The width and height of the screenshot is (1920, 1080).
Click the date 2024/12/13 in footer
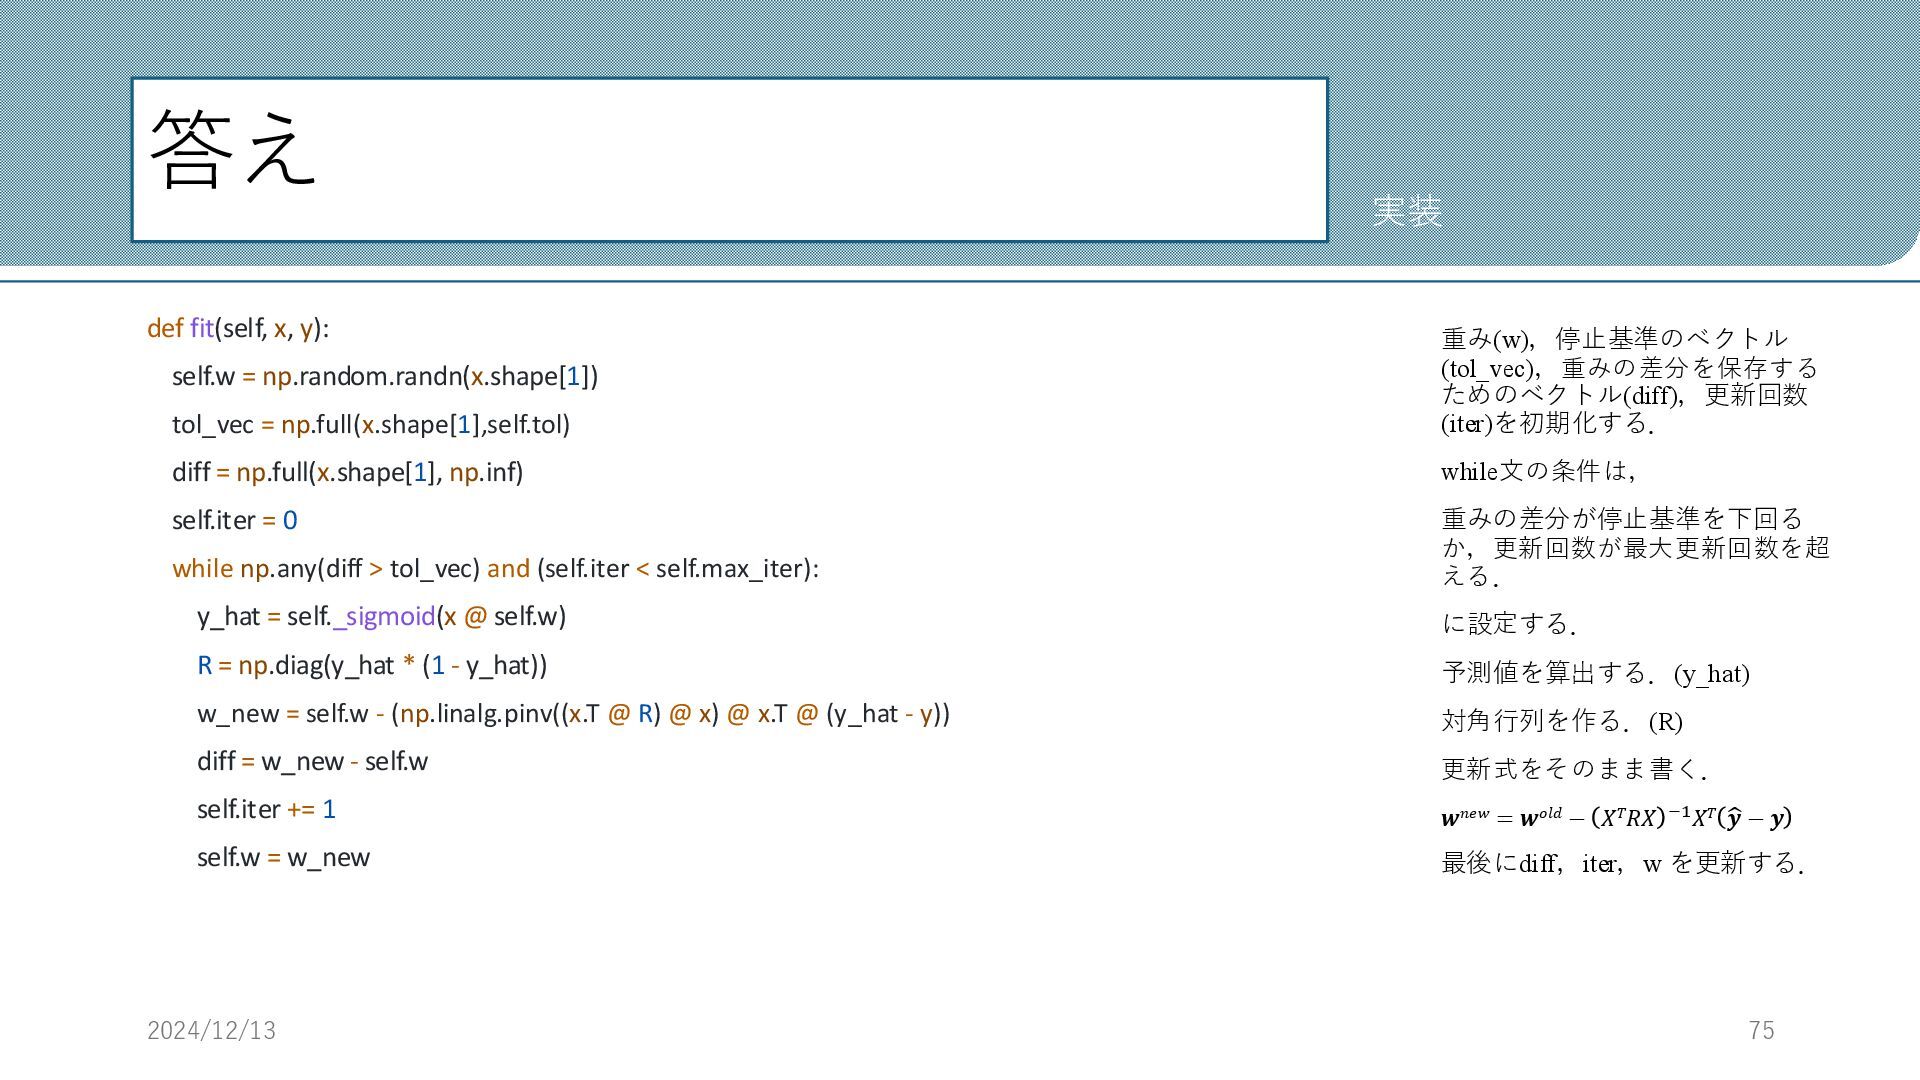pos(211,1030)
